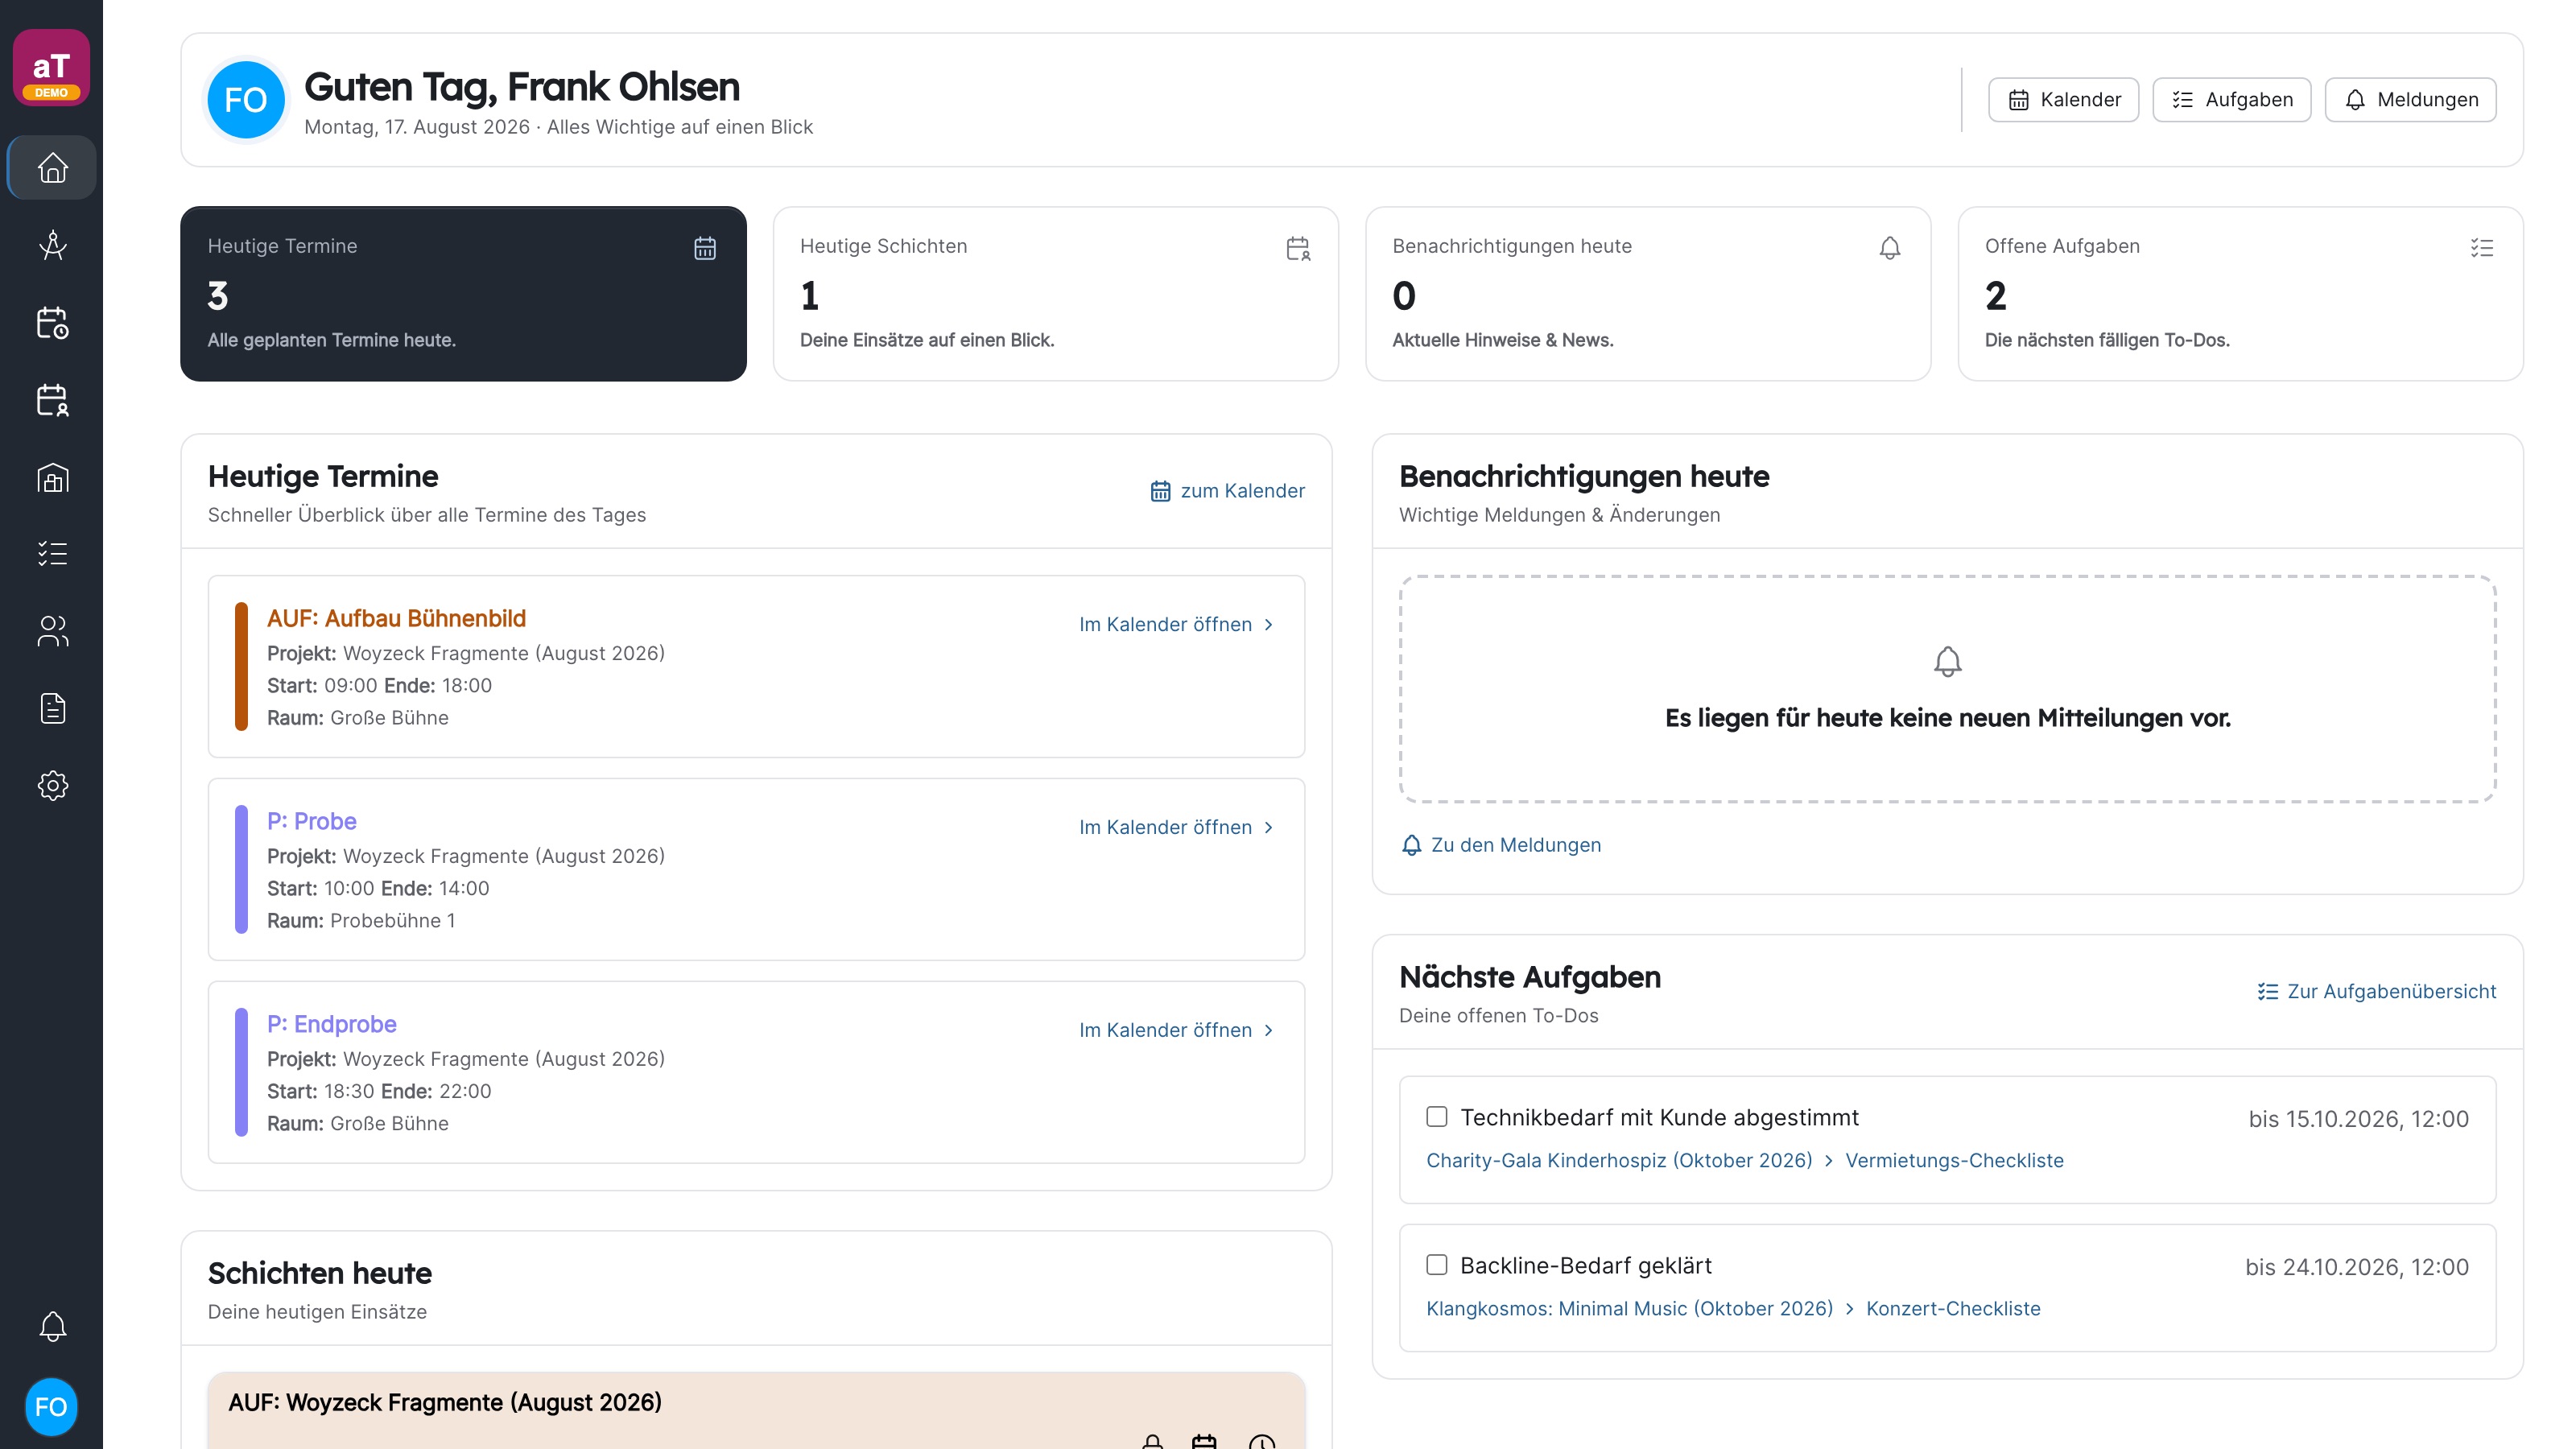Open the users icon in sidebar
The height and width of the screenshot is (1449, 2576).
(x=52, y=631)
